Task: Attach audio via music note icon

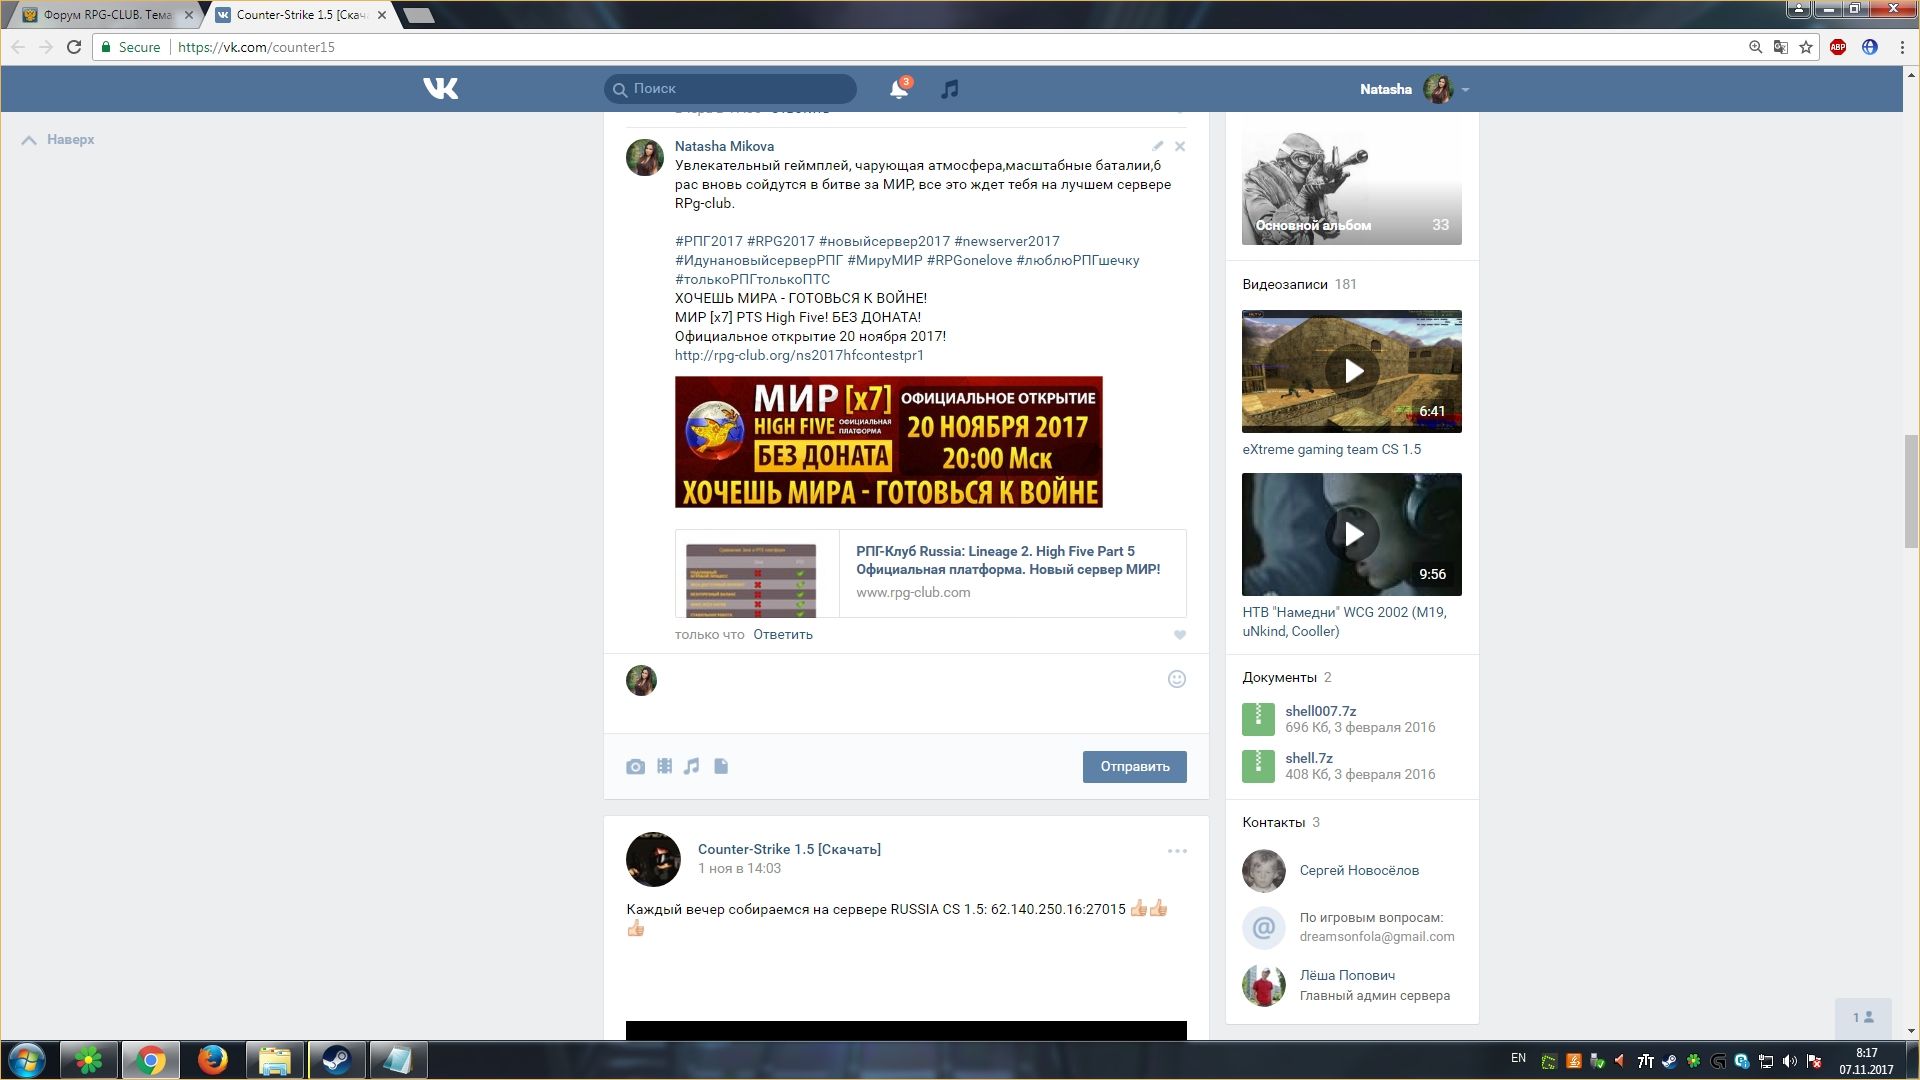Action: (692, 767)
